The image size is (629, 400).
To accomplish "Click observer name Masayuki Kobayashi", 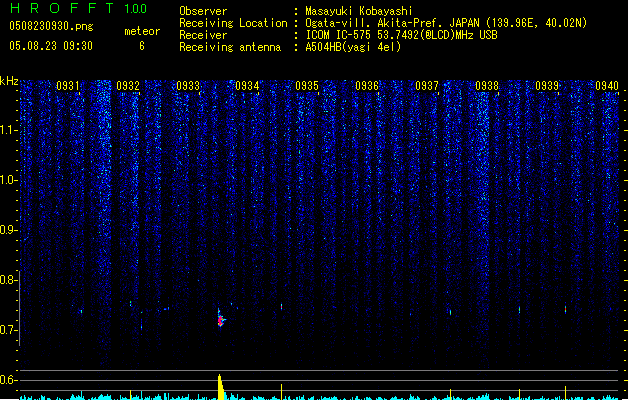I will click(x=359, y=11).
